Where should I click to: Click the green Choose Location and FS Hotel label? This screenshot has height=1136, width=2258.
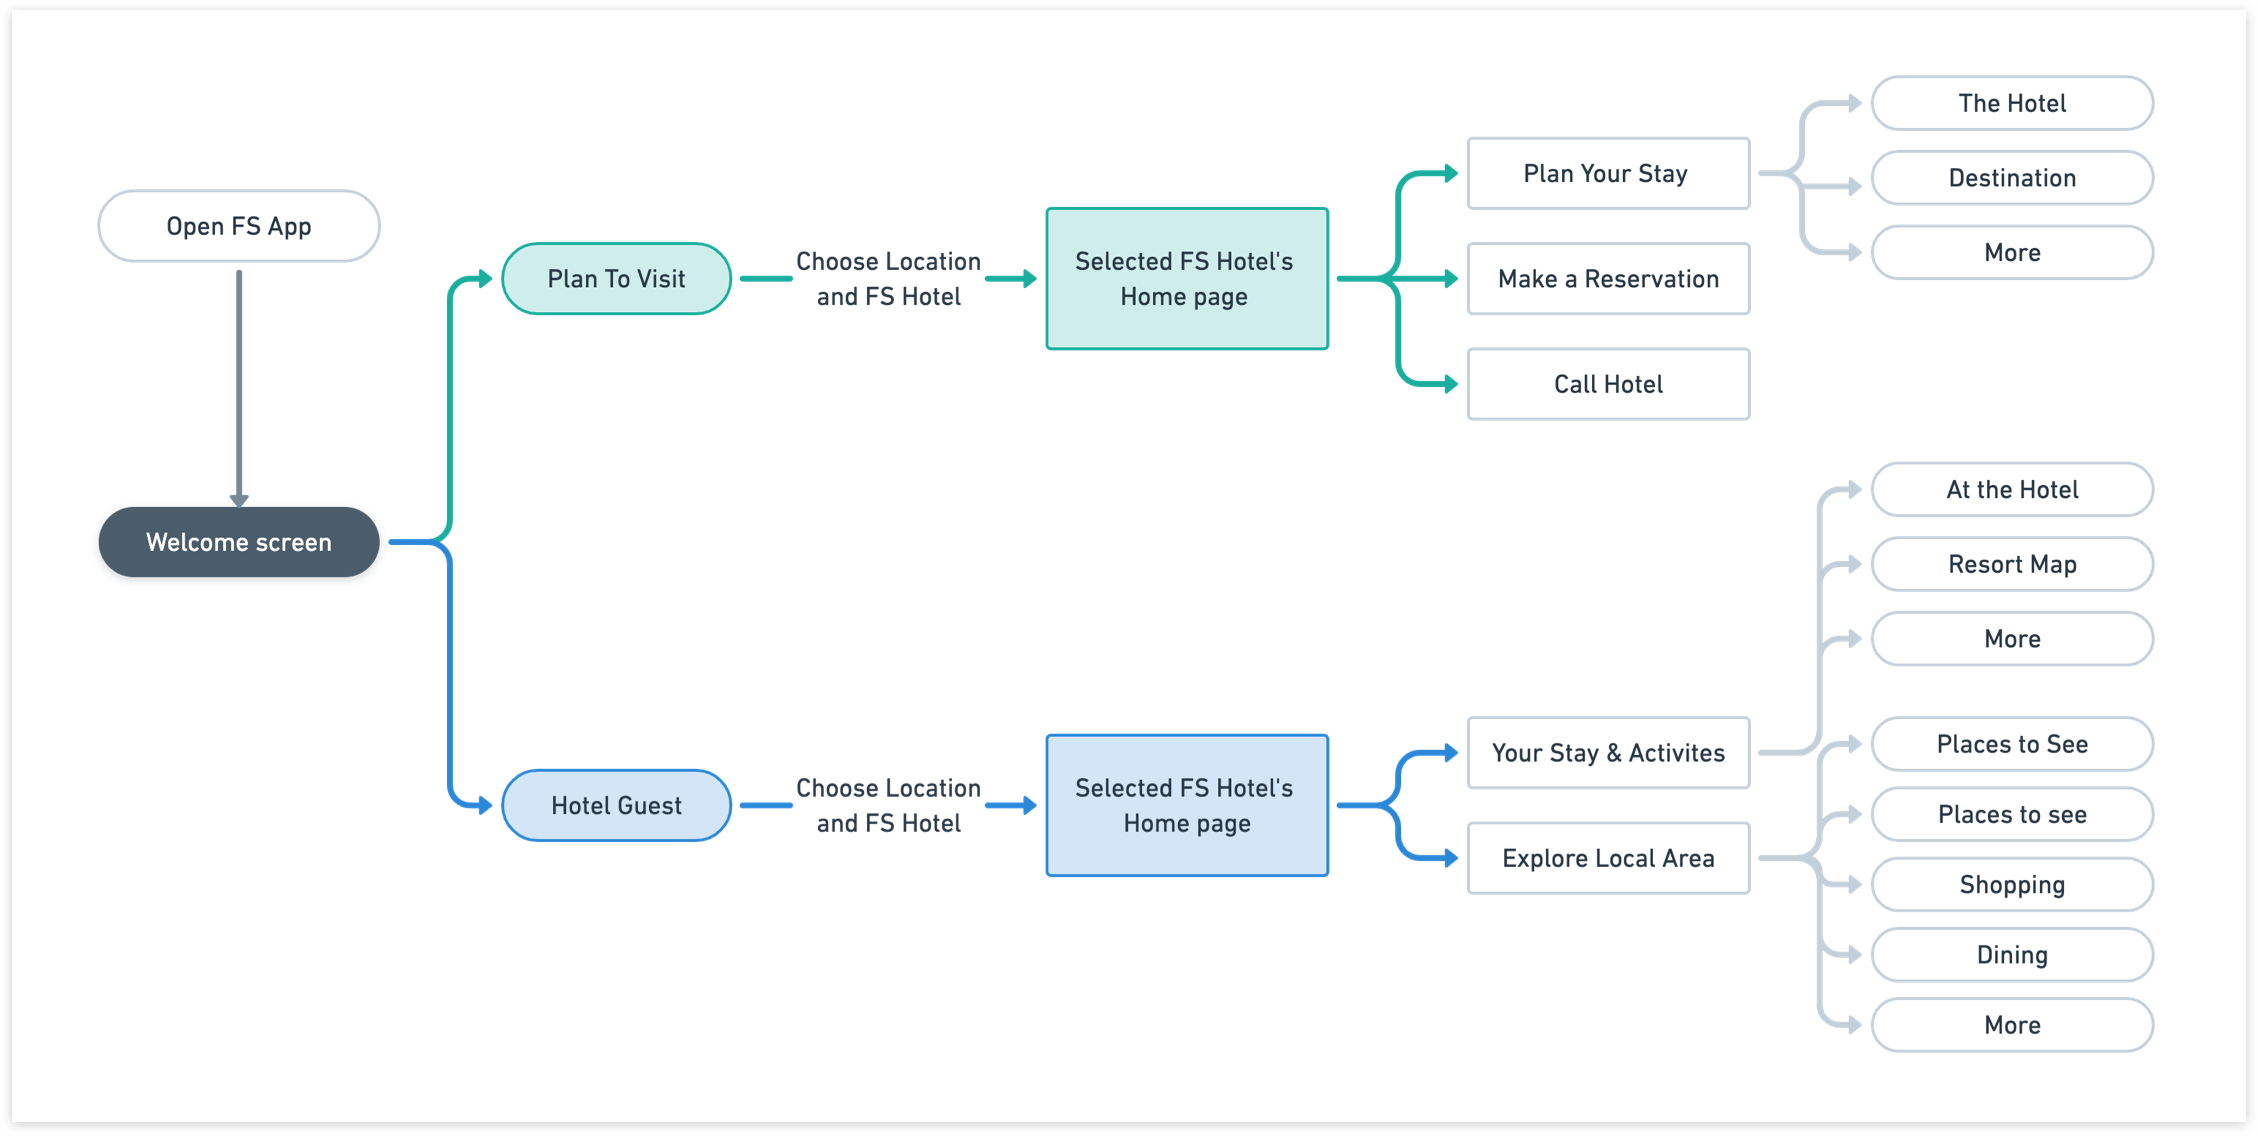tap(888, 279)
